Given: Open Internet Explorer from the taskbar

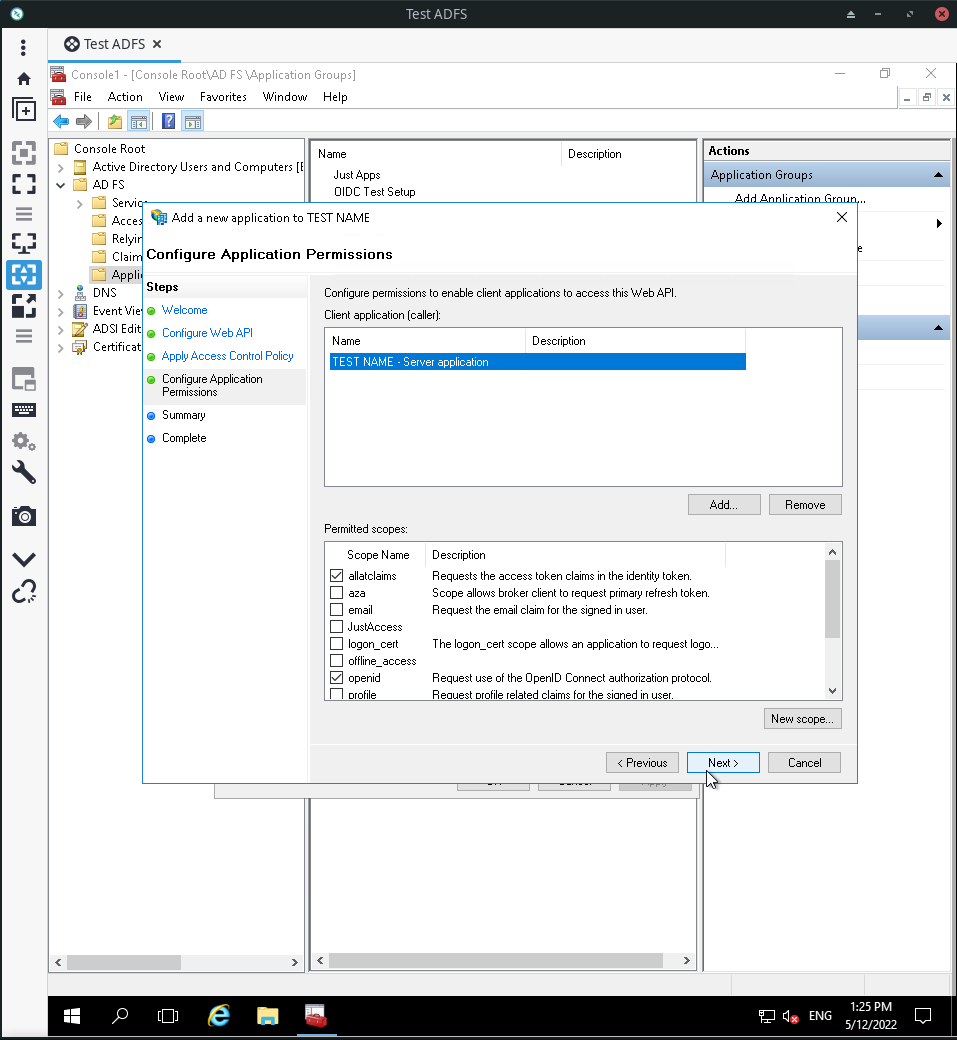Looking at the screenshot, I should pyautogui.click(x=219, y=1015).
